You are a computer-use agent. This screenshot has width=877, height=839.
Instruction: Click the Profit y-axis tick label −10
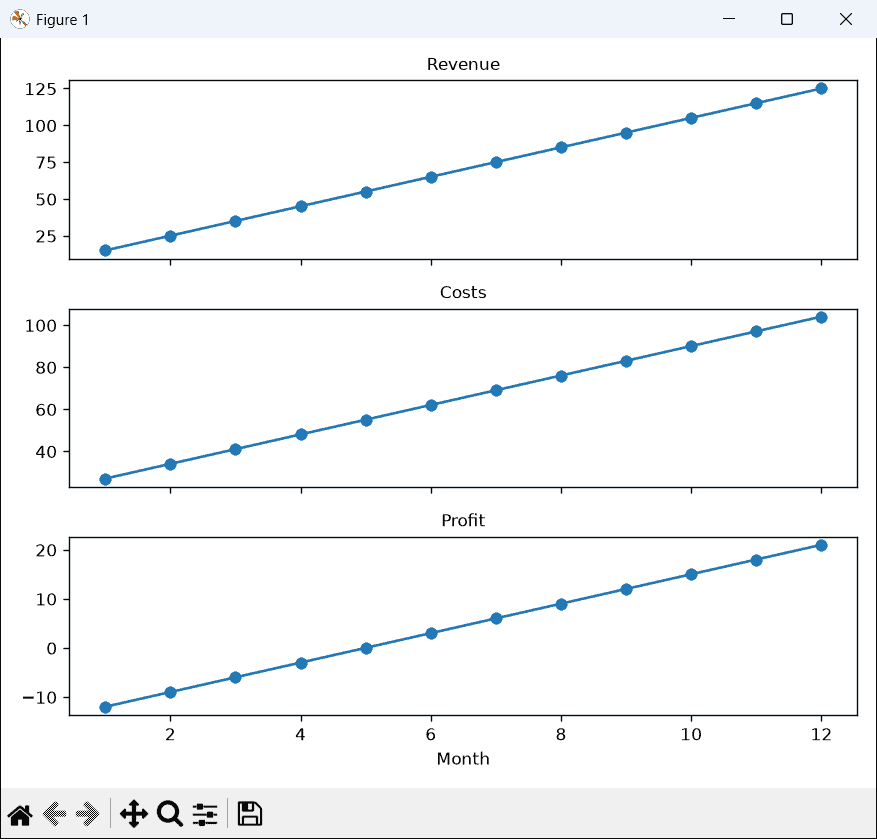(40, 698)
